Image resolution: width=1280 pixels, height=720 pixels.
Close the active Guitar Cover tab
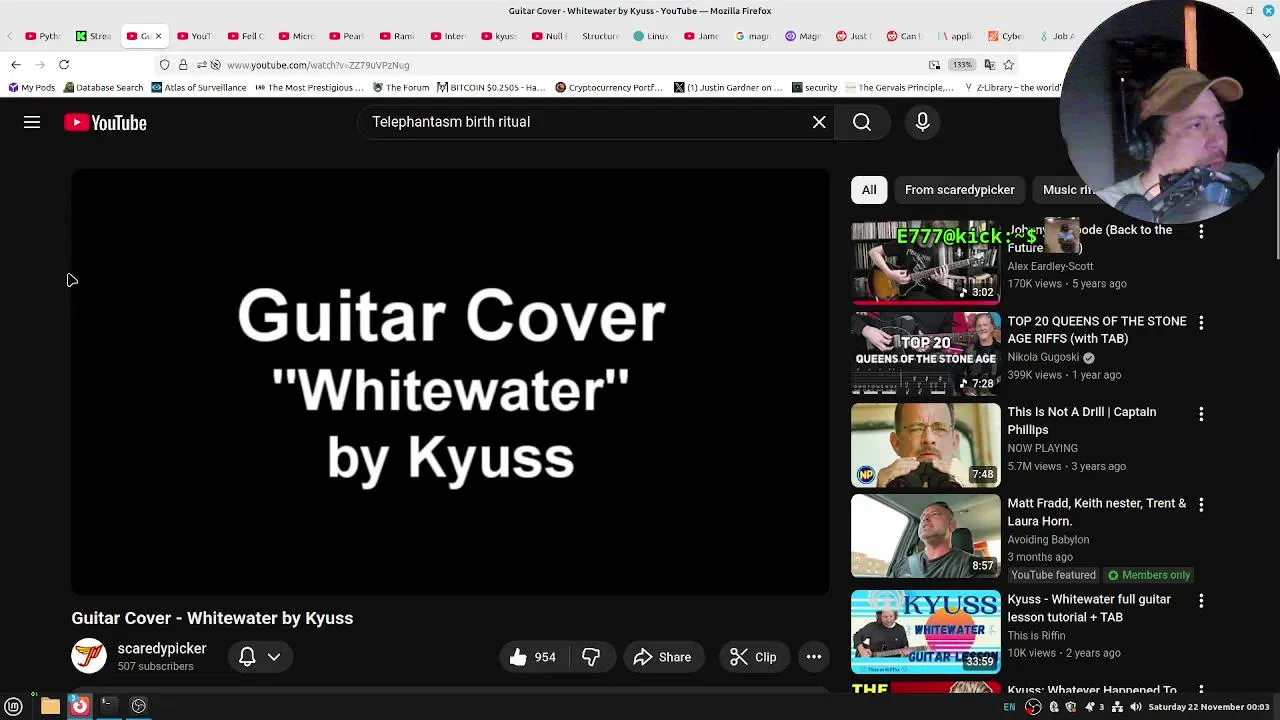(x=158, y=36)
